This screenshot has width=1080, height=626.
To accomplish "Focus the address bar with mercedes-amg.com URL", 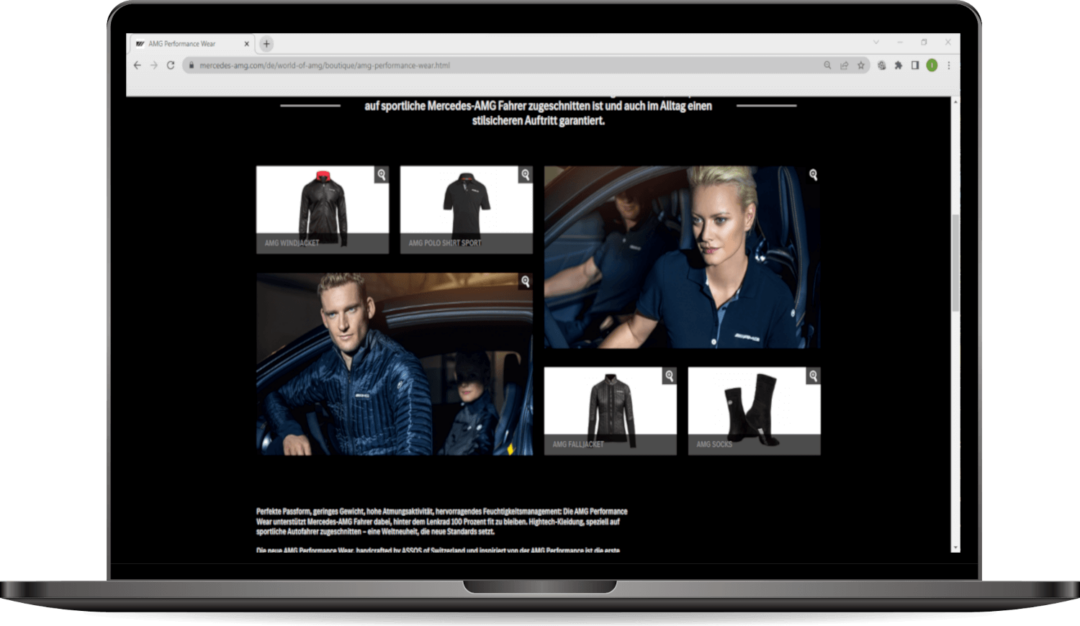I will point(506,65).
